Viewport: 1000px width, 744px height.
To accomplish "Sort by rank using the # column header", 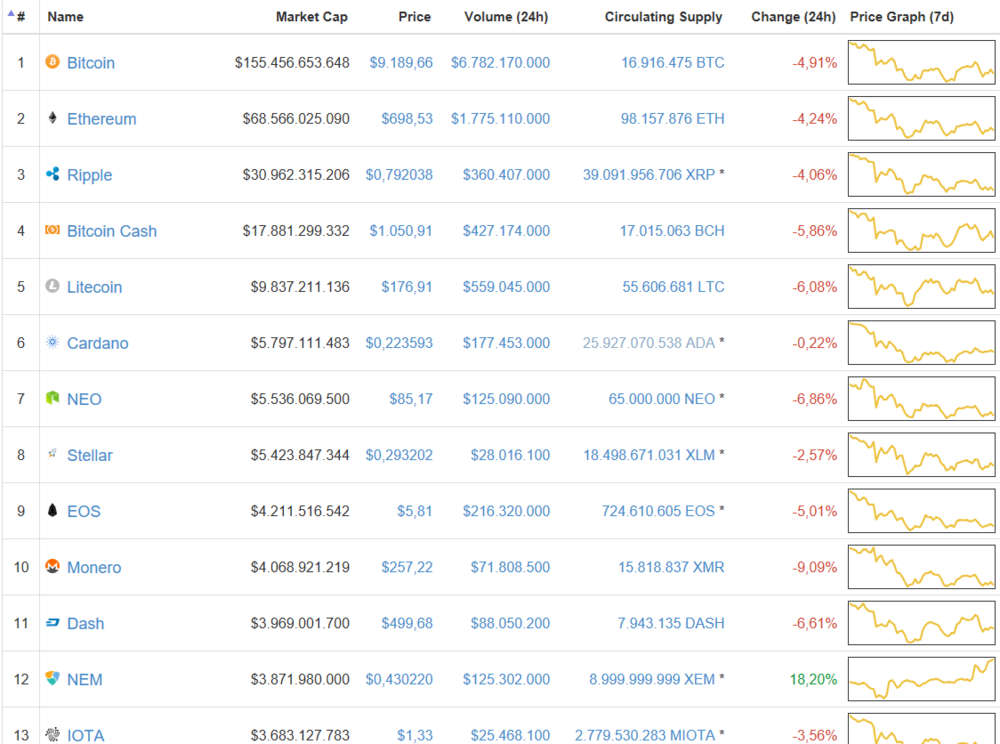I will pyautogui.click(x=21, y=17).
